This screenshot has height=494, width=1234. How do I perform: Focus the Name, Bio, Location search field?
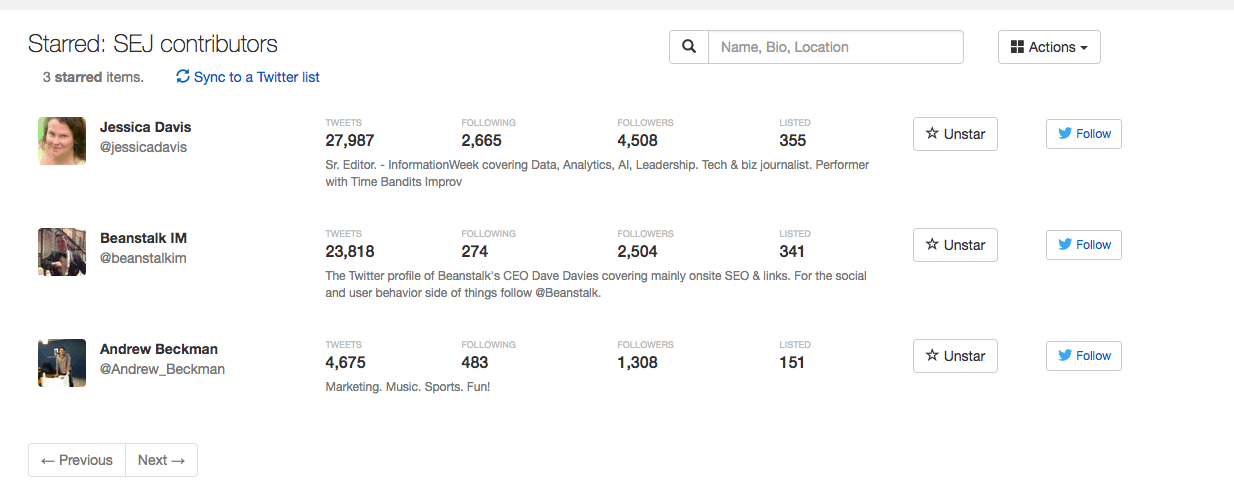coord(835,47)
